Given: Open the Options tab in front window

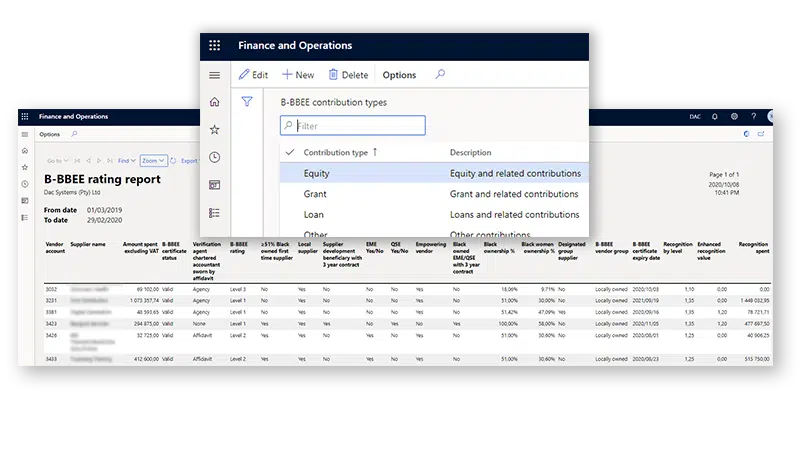Looking at the screenshot, I should pyautogui.click(x=399, y=75).
